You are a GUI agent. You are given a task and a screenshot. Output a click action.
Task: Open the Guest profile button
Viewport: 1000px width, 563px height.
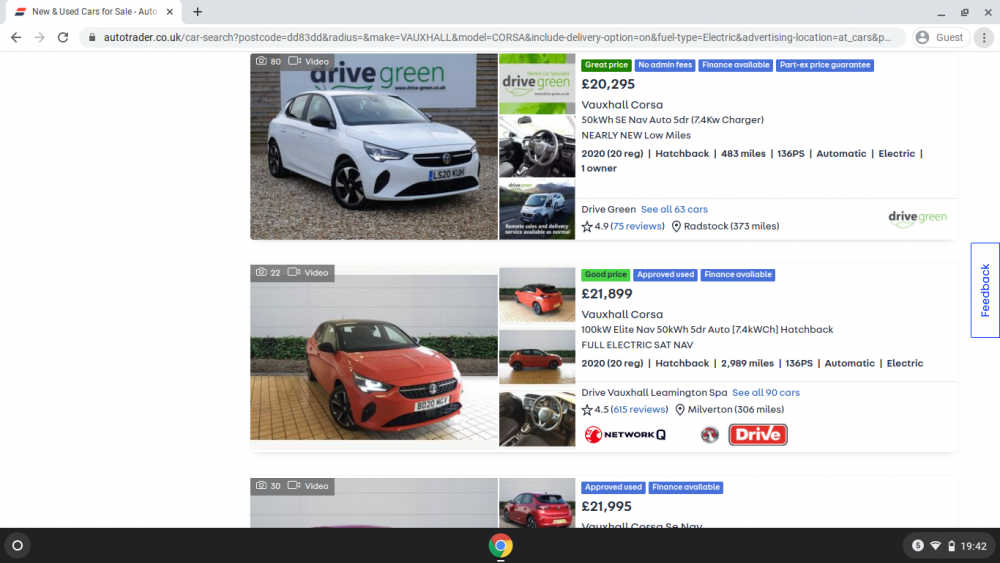click(940, 38)
